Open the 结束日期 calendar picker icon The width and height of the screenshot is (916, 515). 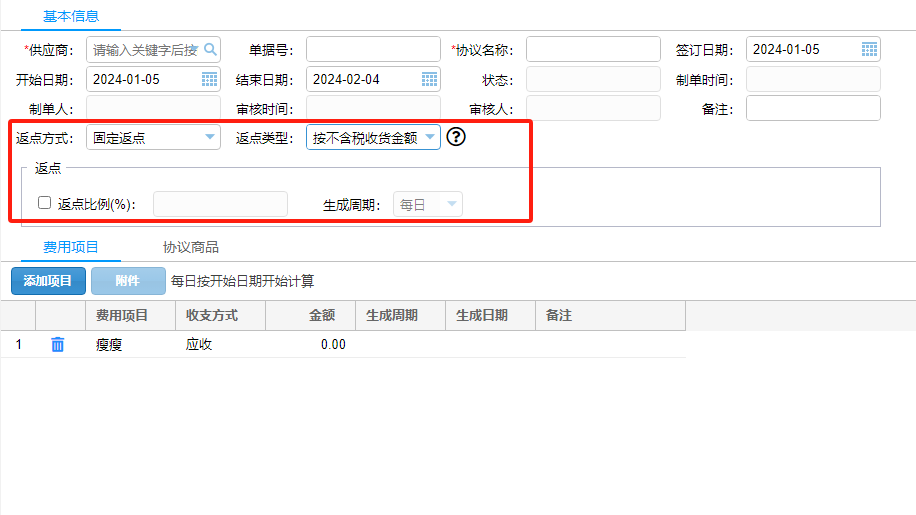coord(429,79)
